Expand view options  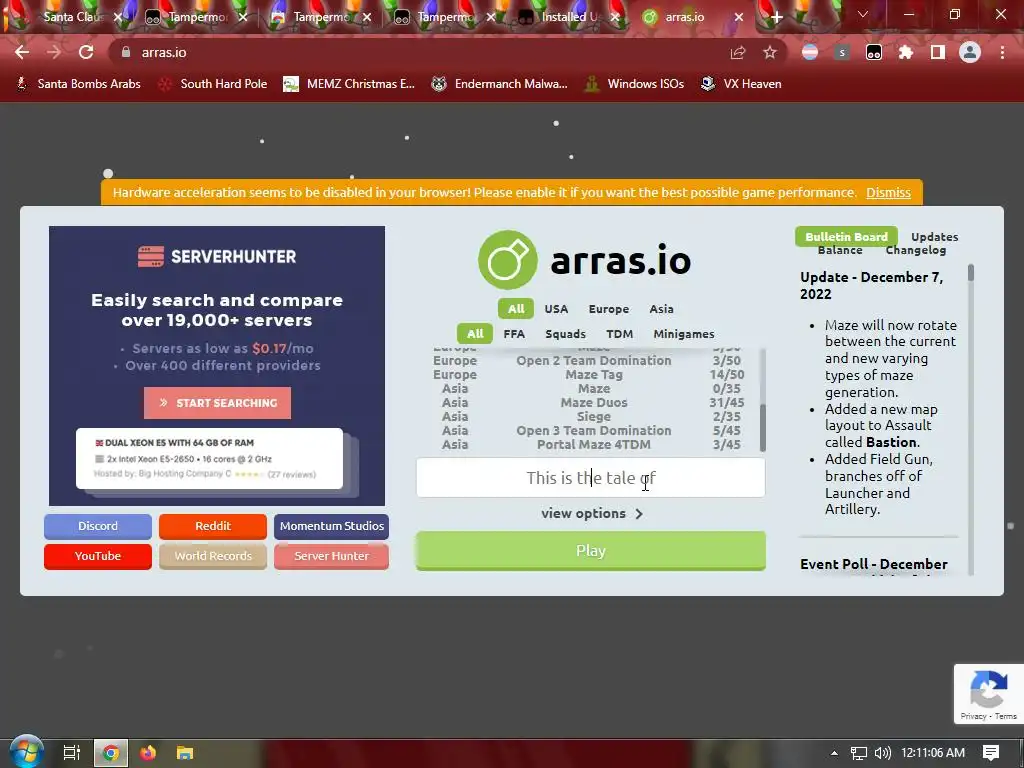tap(592, 513)
